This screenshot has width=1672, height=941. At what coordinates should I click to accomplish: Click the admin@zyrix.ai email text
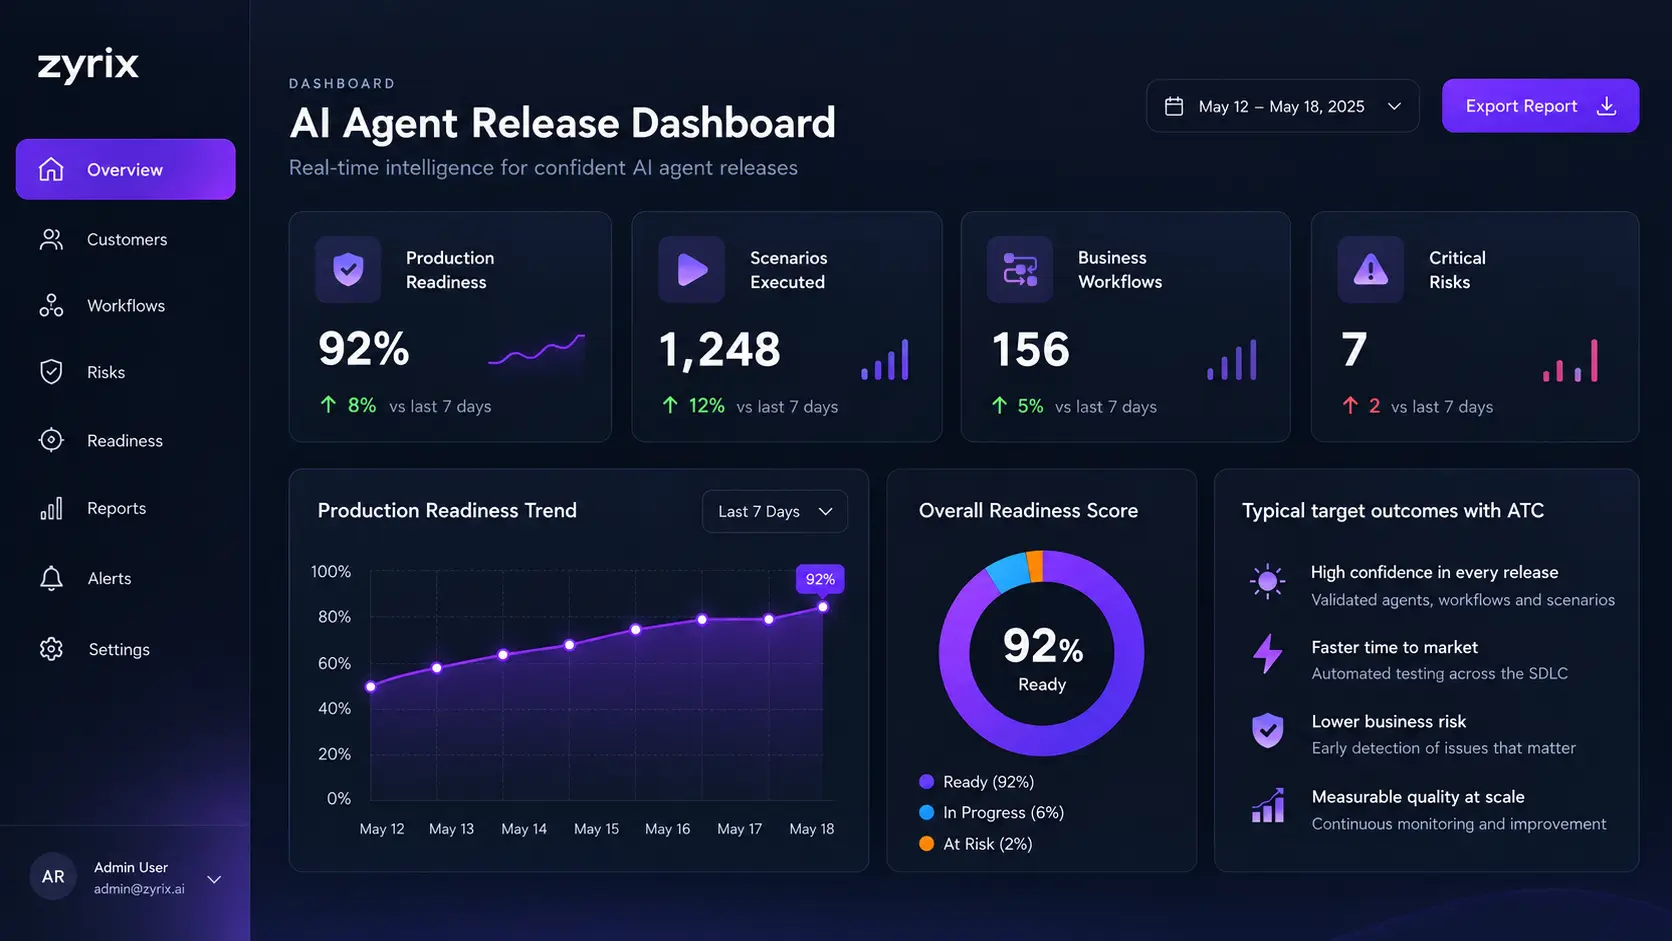point(139,889)
